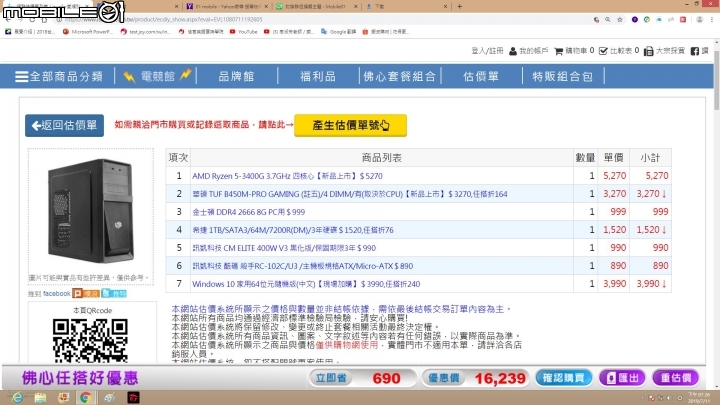Viewport: 720px width, 405px height.
Task: Open the Windows 10 家用64位元 product link
Action: (x=306, y=284)
